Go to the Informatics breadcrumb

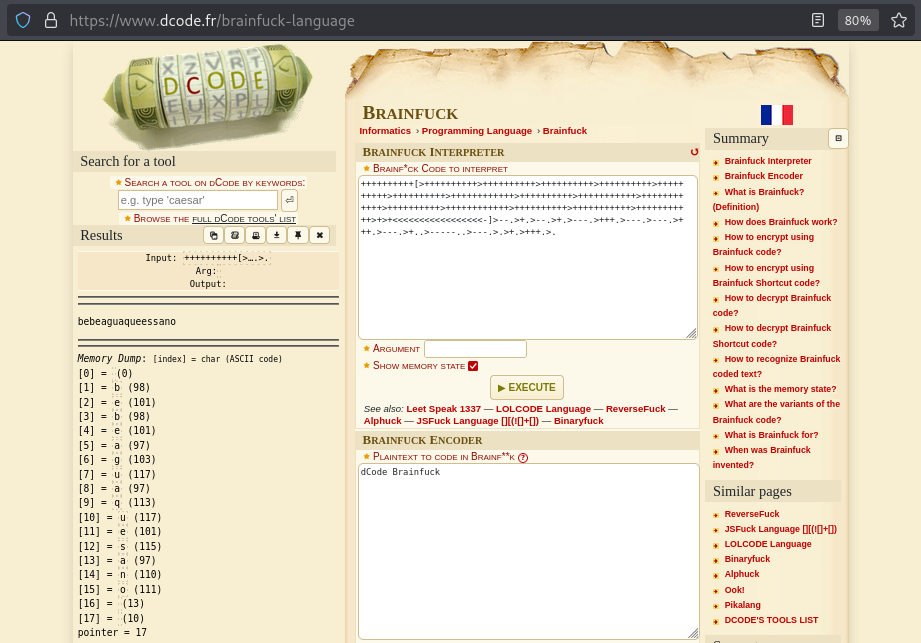tap(385, 131)
